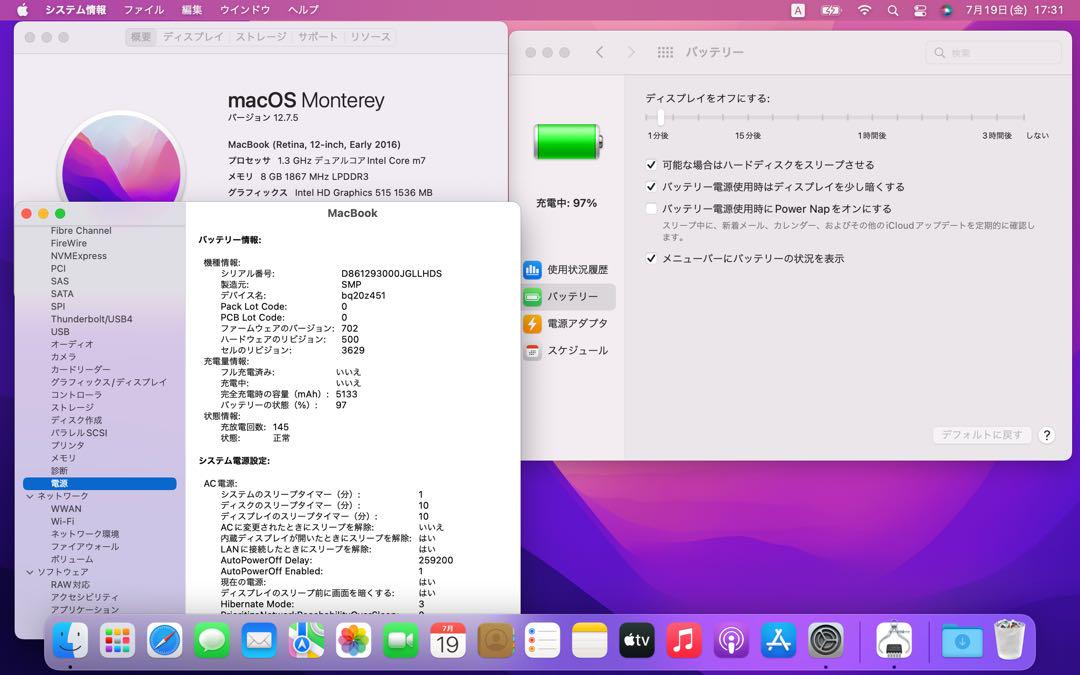
Task: Collapse ネットワーク section in sidebar
Action: point(30,496)
